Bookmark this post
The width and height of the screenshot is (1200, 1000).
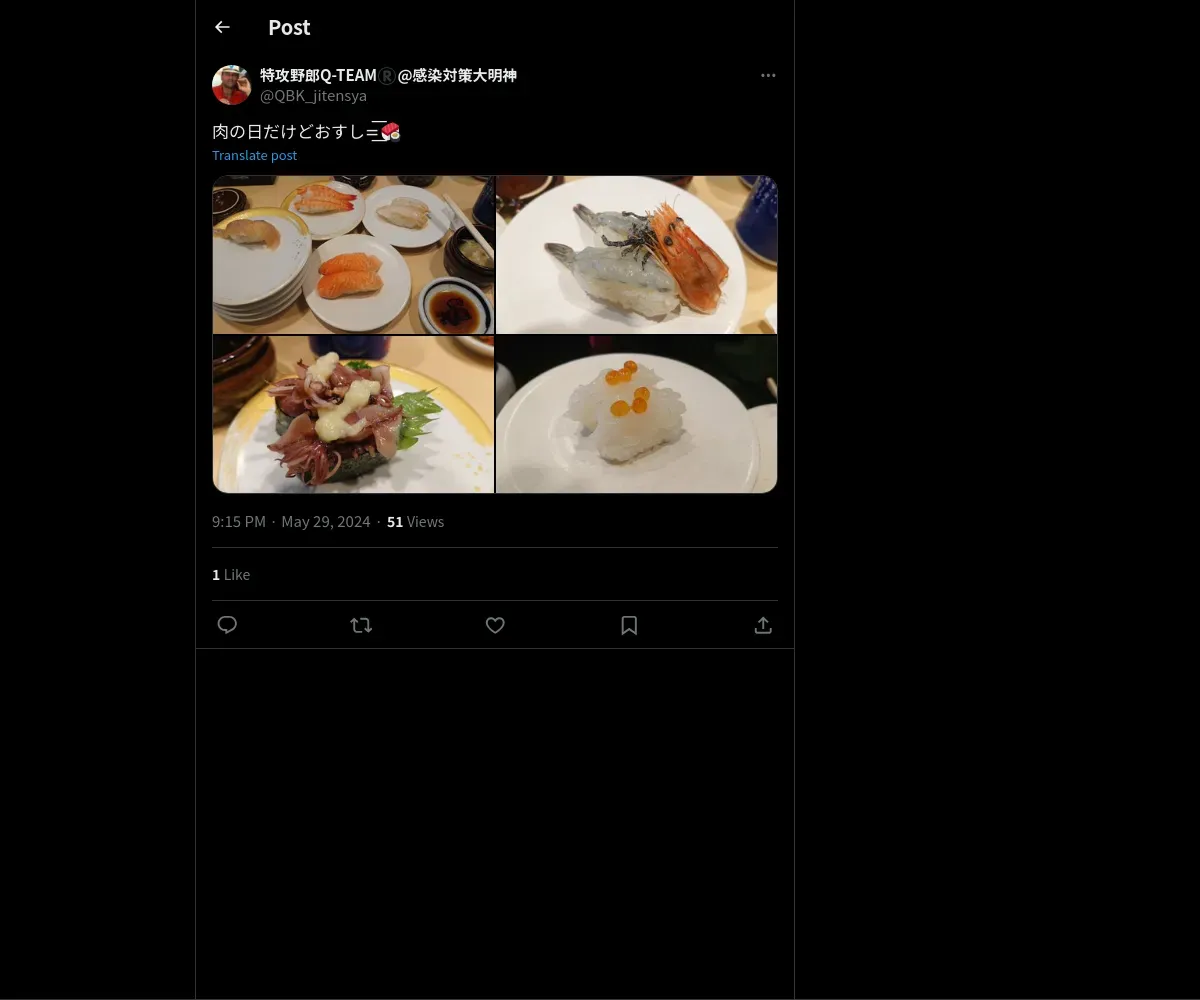pyautogui.click(x=629, y=625)
